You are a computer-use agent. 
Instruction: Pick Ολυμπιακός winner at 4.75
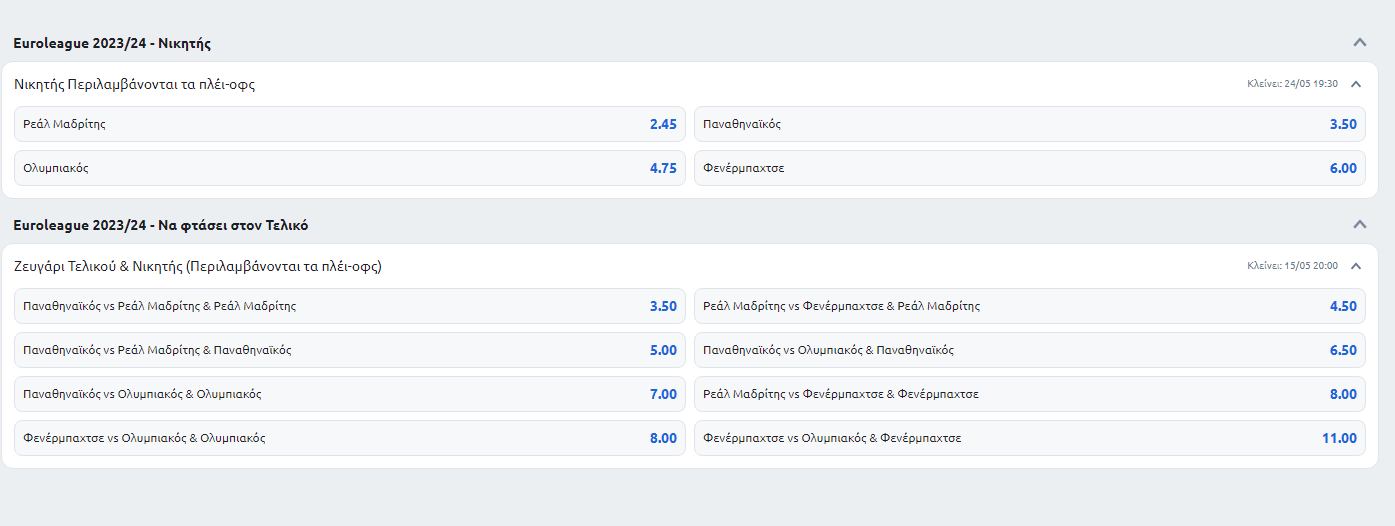(x=350, y=168)
